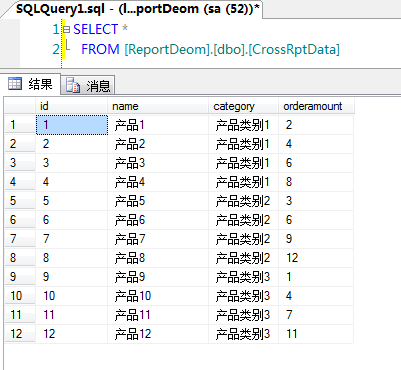Click the results grid icon beside 结果
The image size is (401, 370).
(15, 83)
